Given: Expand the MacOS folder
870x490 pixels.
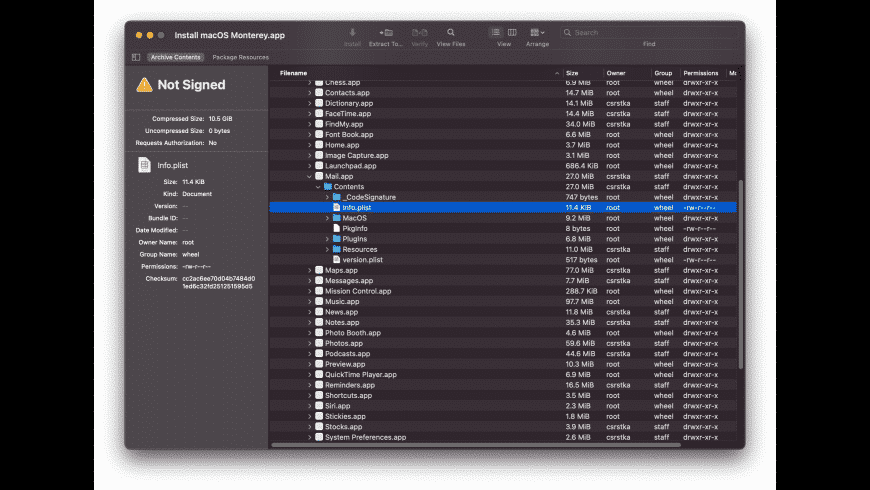Looking at the screenshot, I should tap(327, 218).
